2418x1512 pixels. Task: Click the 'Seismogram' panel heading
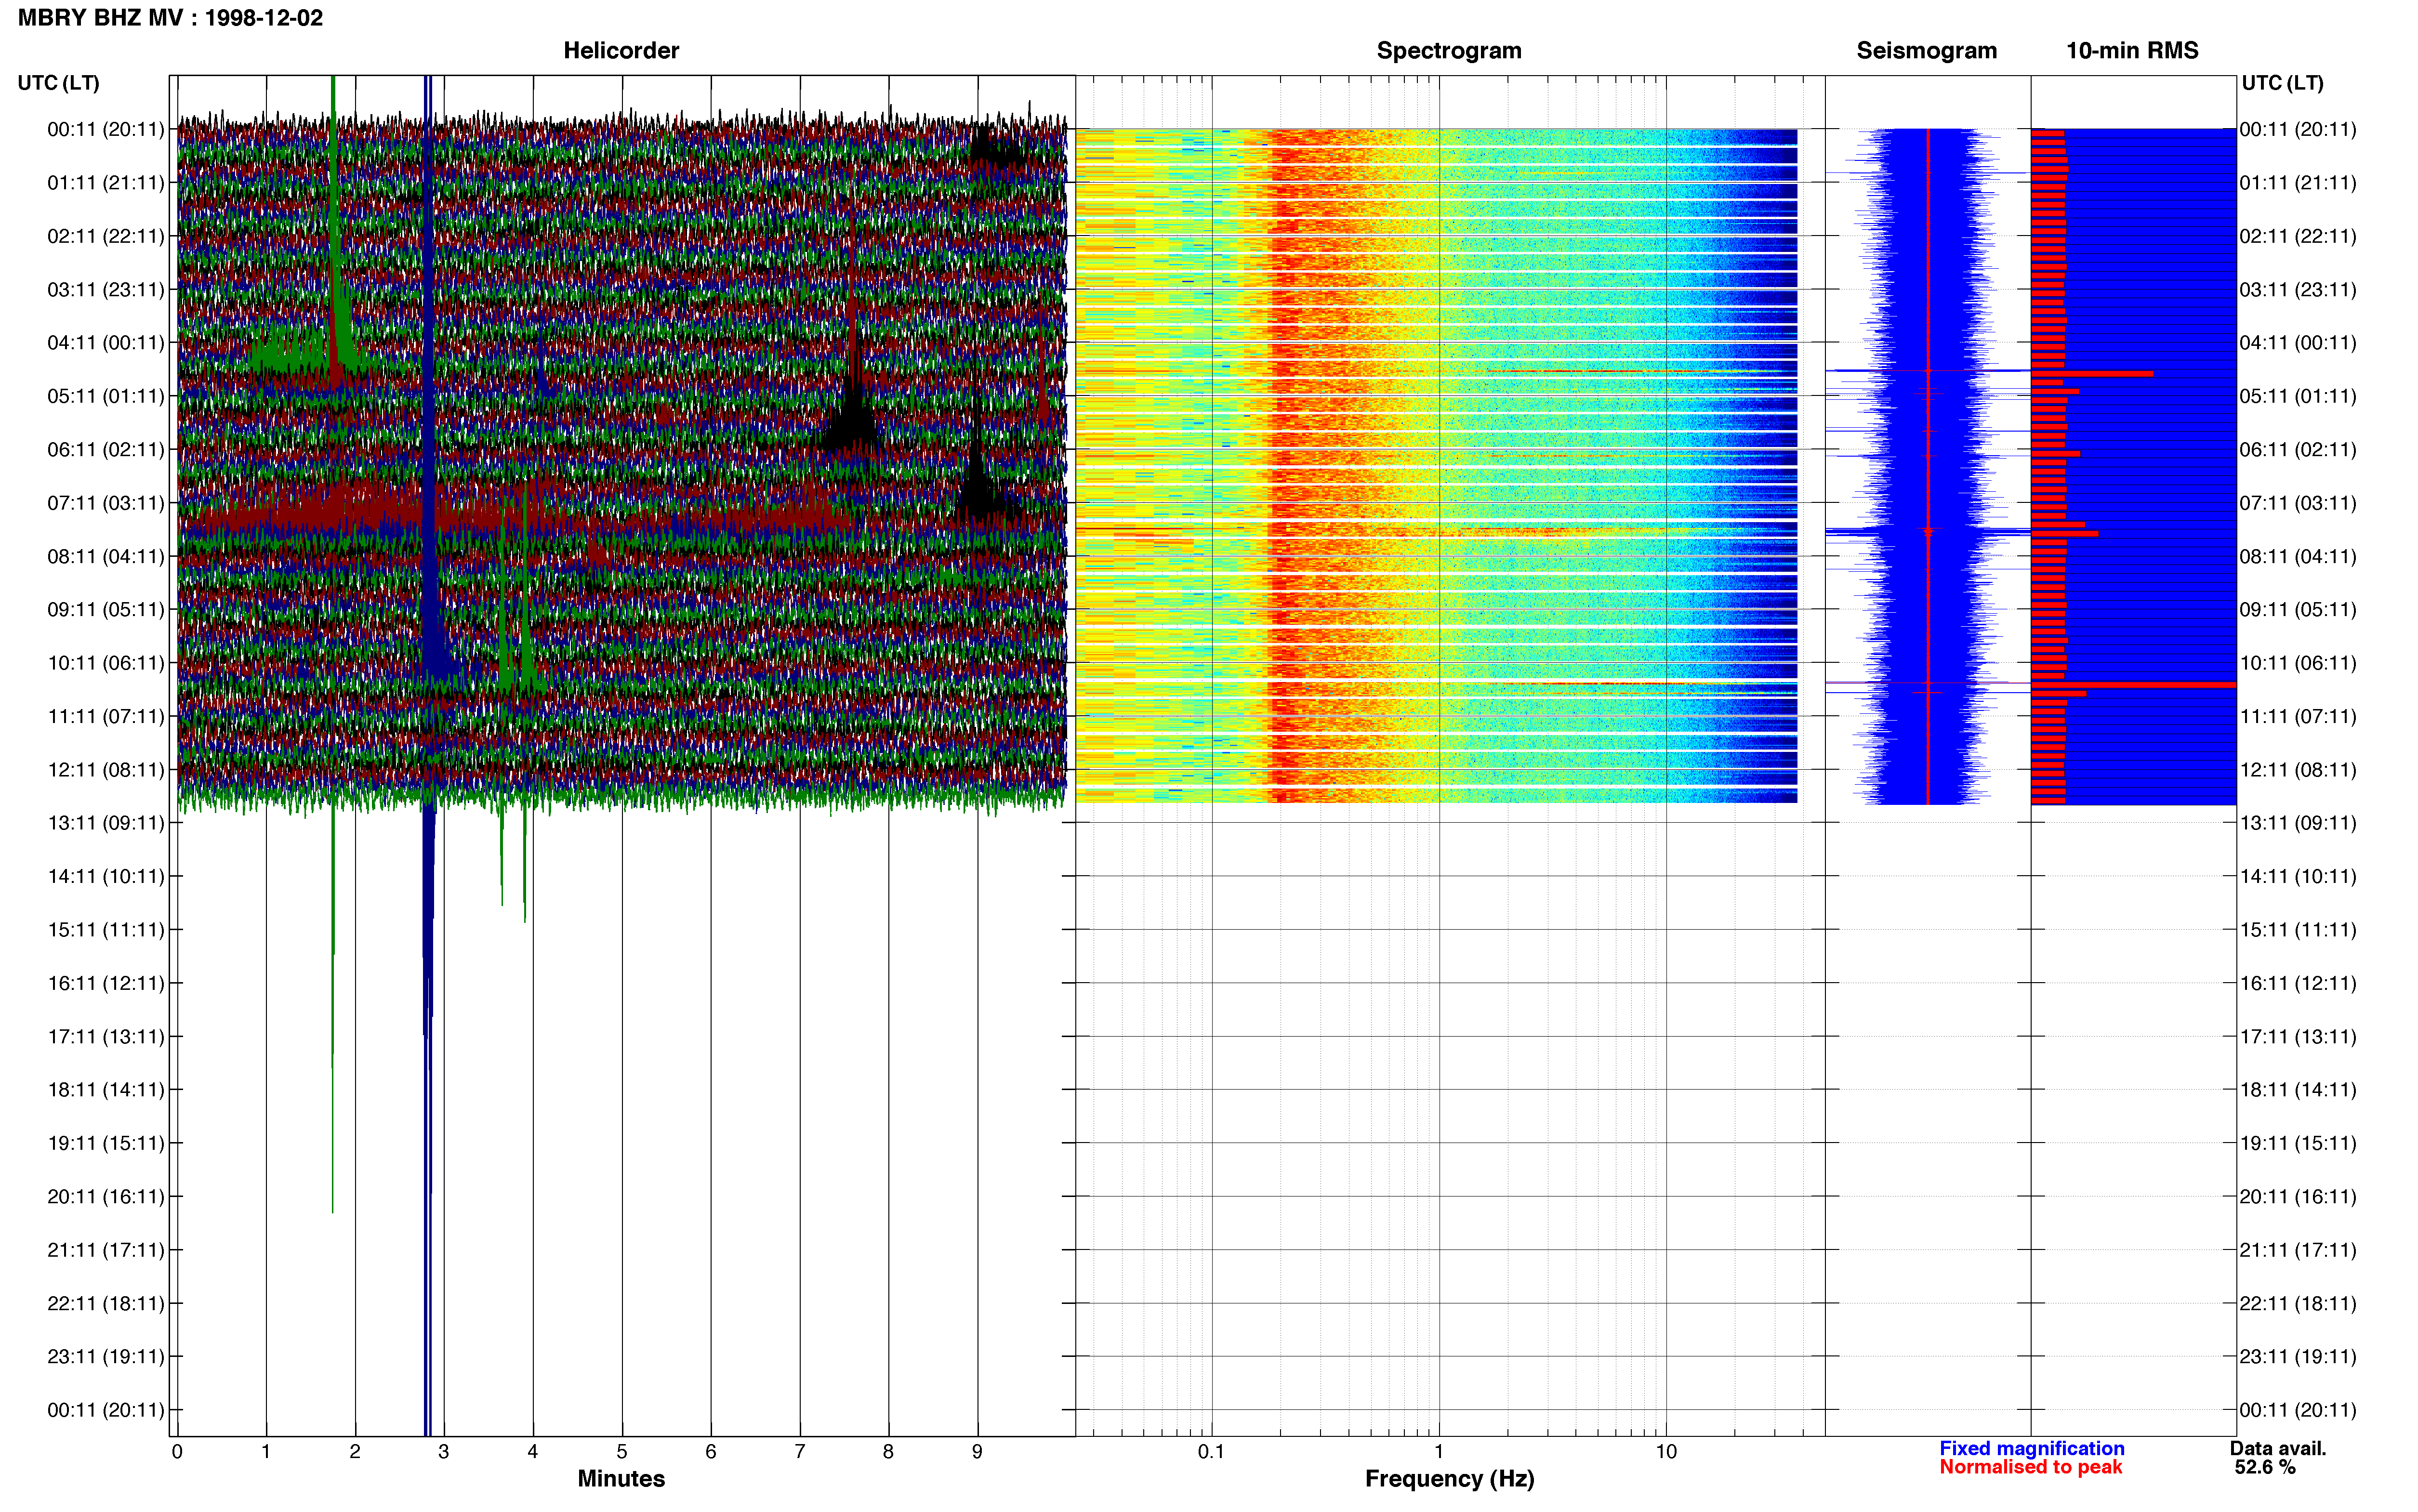coord(1926,51)
